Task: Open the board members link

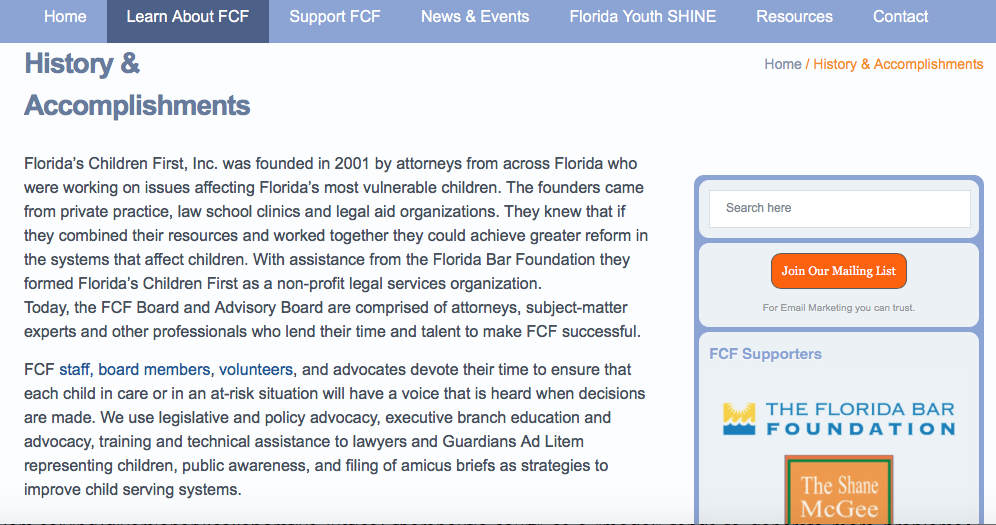Action: 154,369
